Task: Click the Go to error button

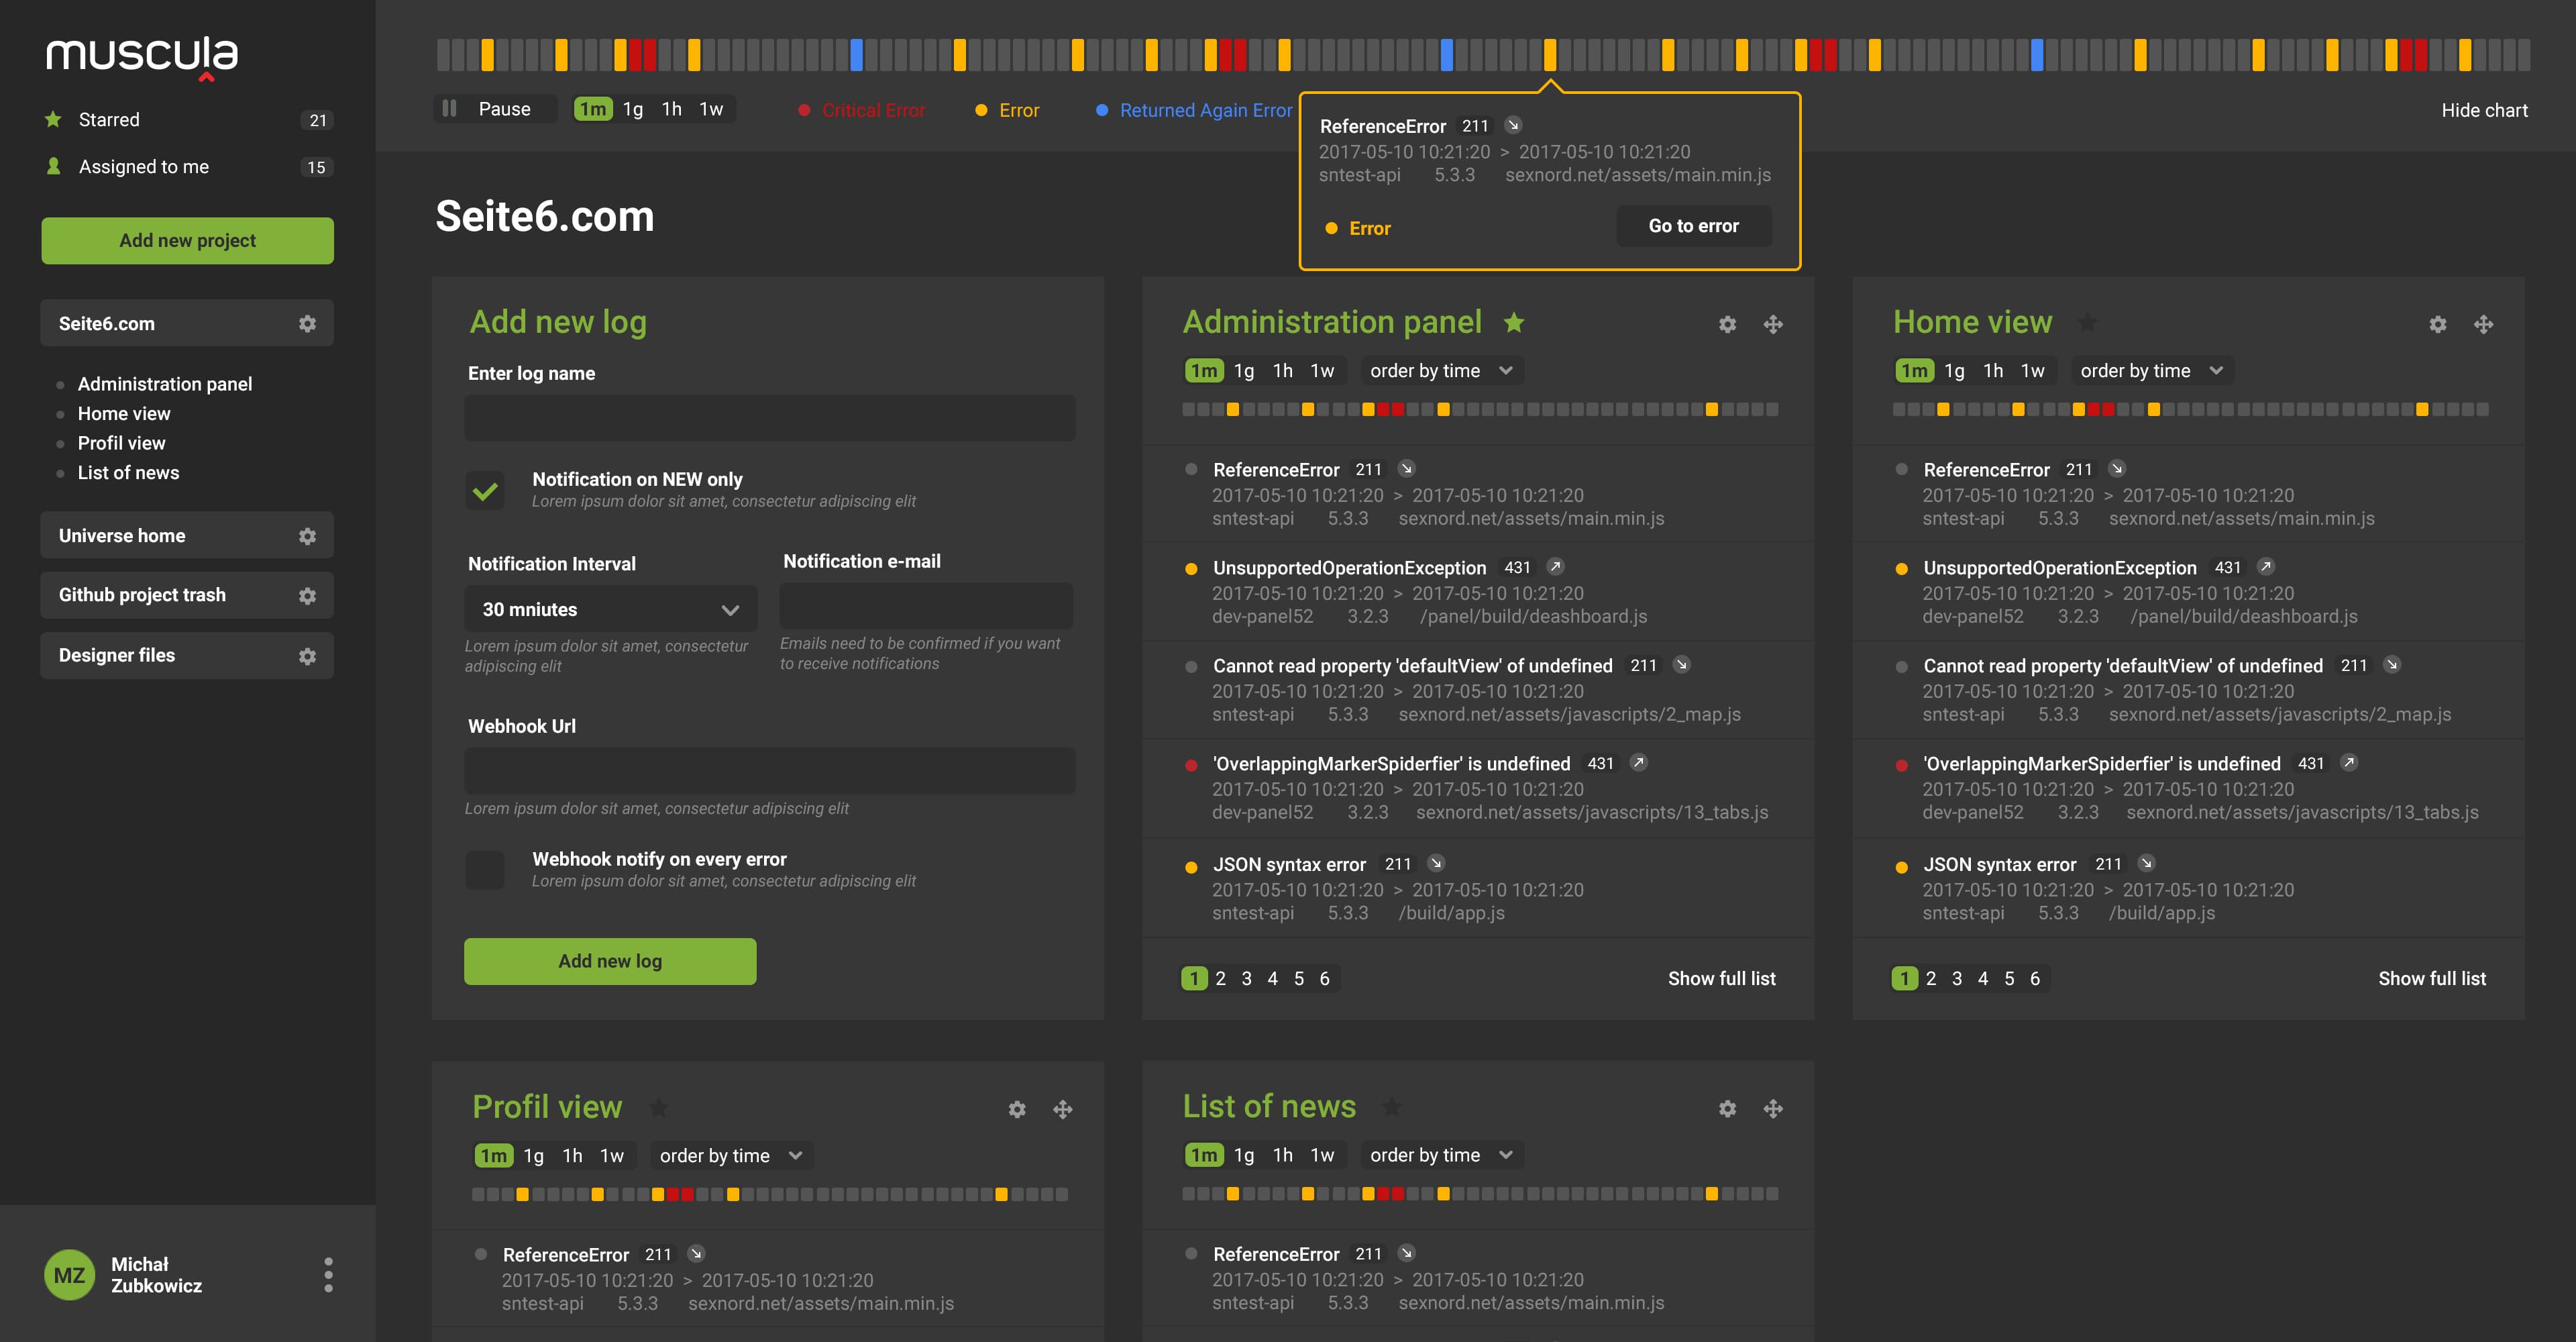Action: pos(1693,226)
